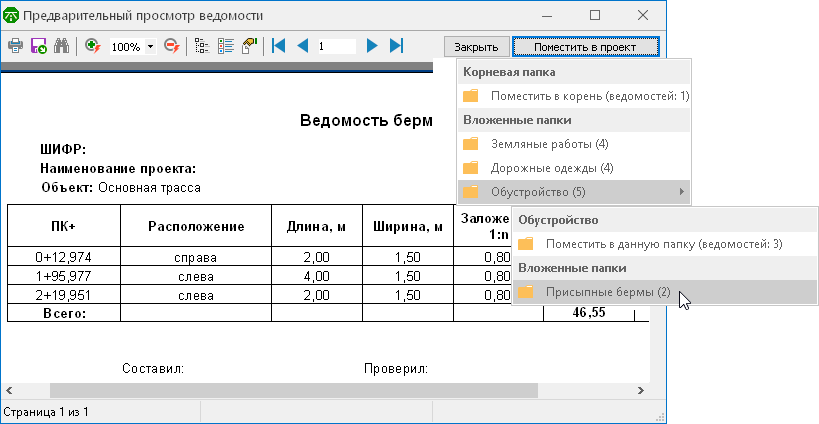This screenshot has width=819, height=424.
Task: Open the page settings icon
Action: (250, 46)
